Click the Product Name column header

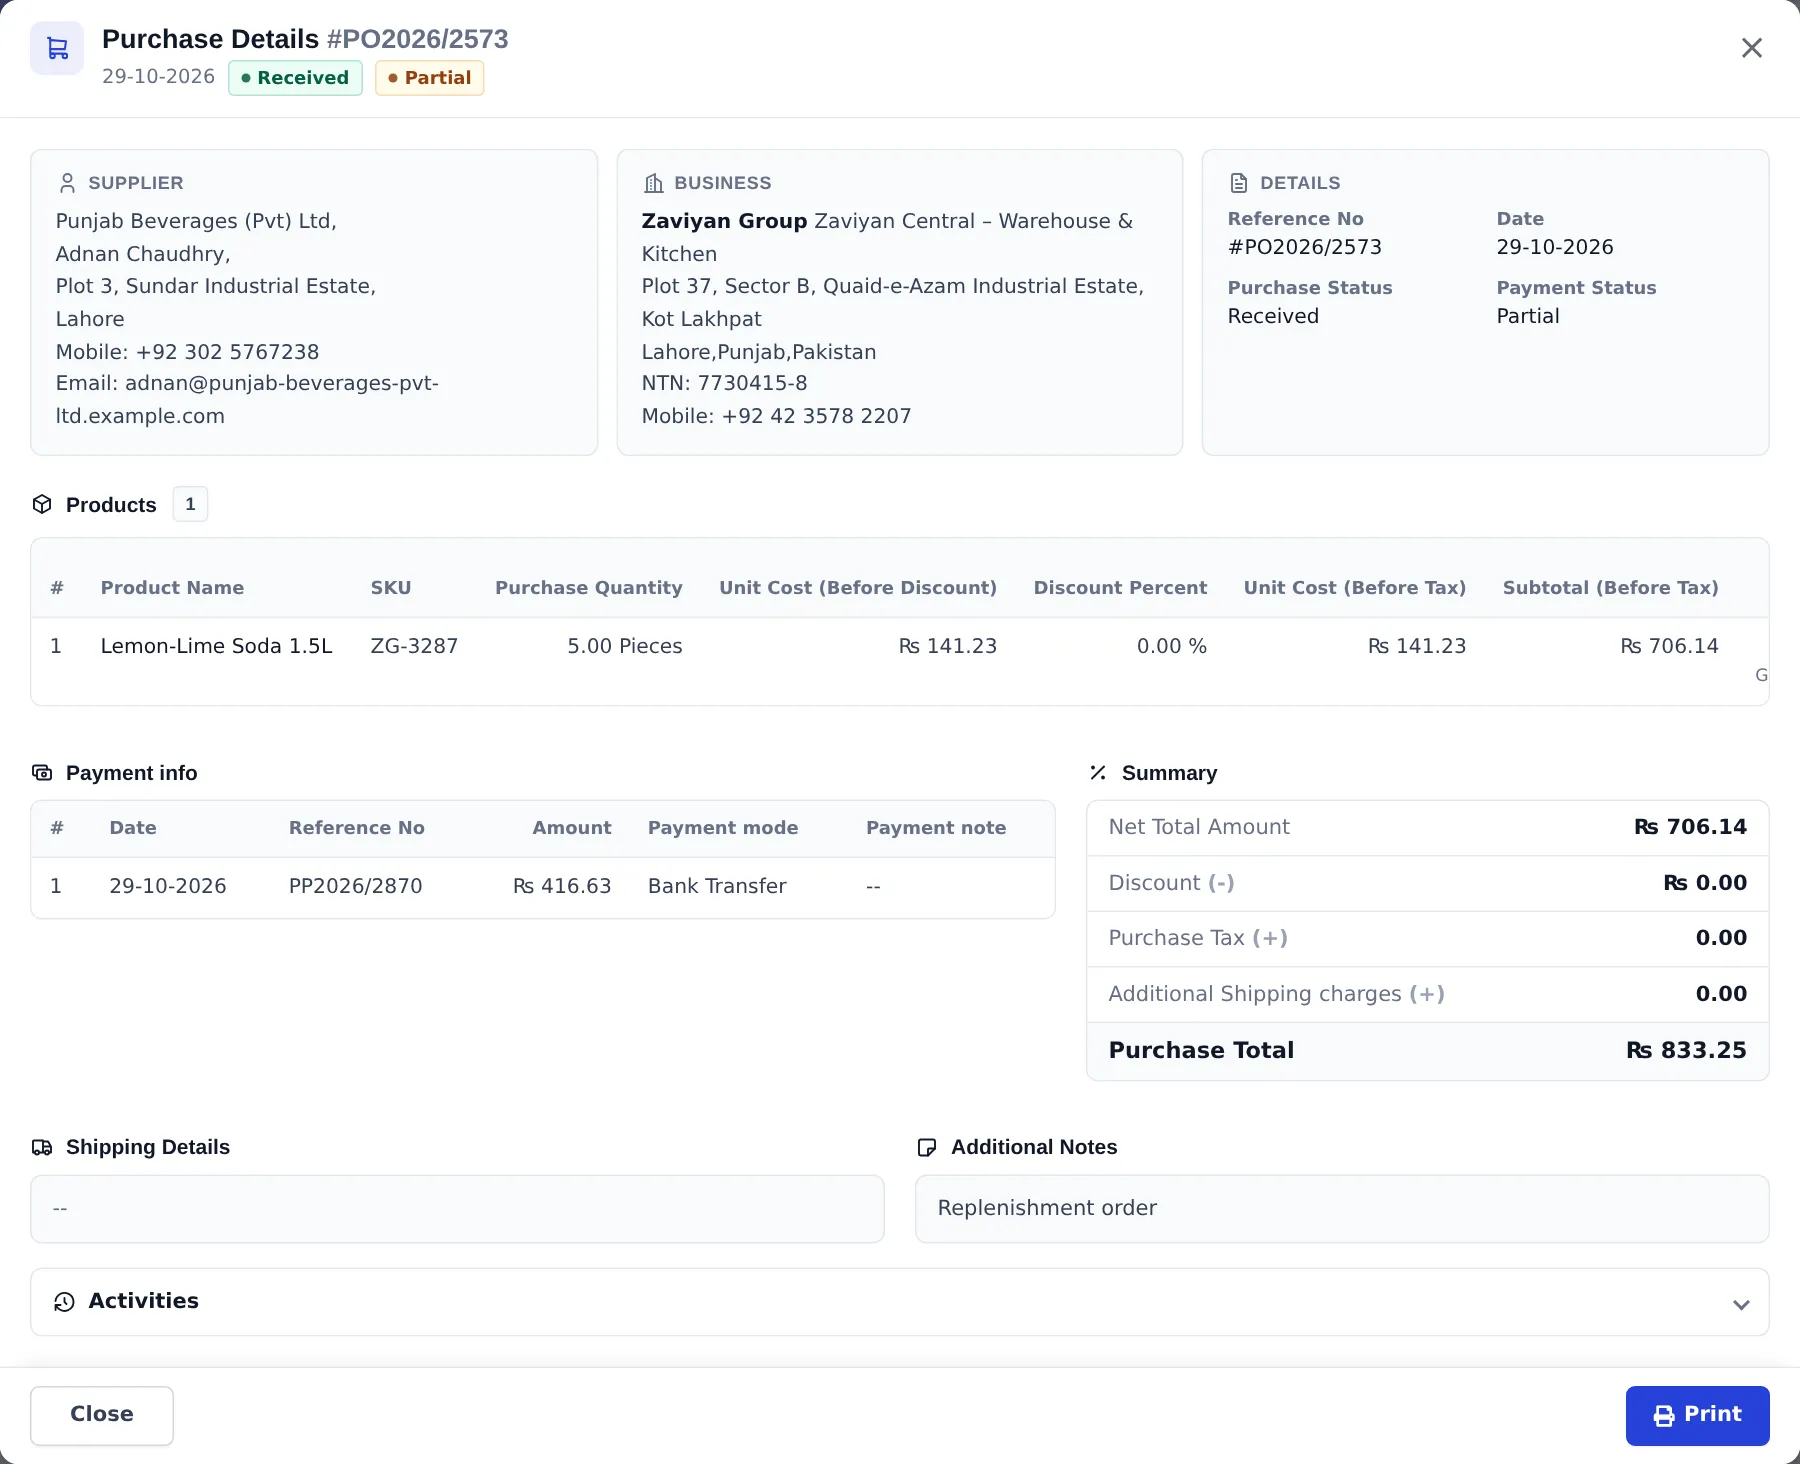172,588
